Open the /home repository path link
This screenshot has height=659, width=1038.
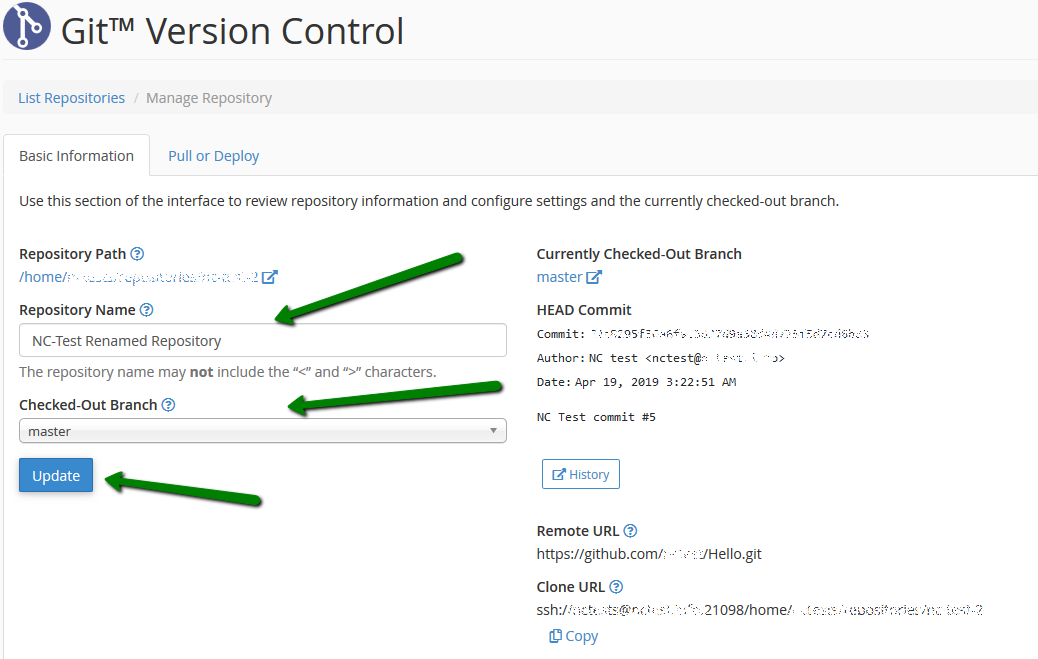coord(138,277)
